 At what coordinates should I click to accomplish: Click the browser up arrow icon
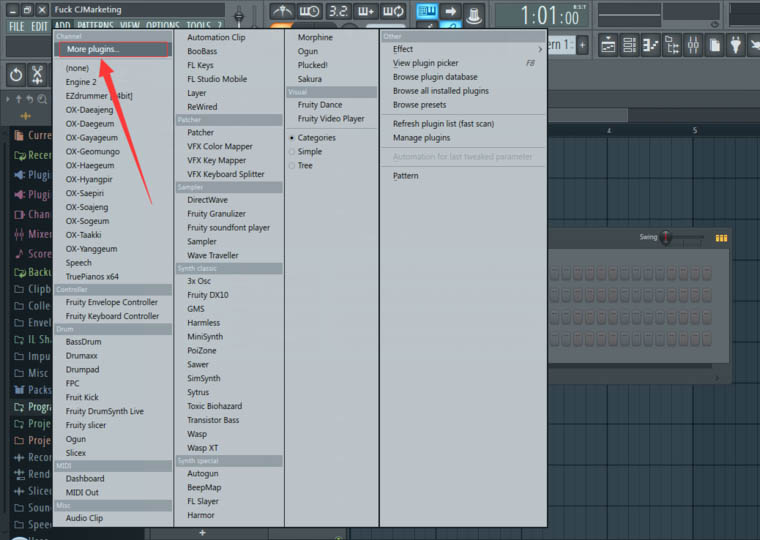[x=18, y=99]
